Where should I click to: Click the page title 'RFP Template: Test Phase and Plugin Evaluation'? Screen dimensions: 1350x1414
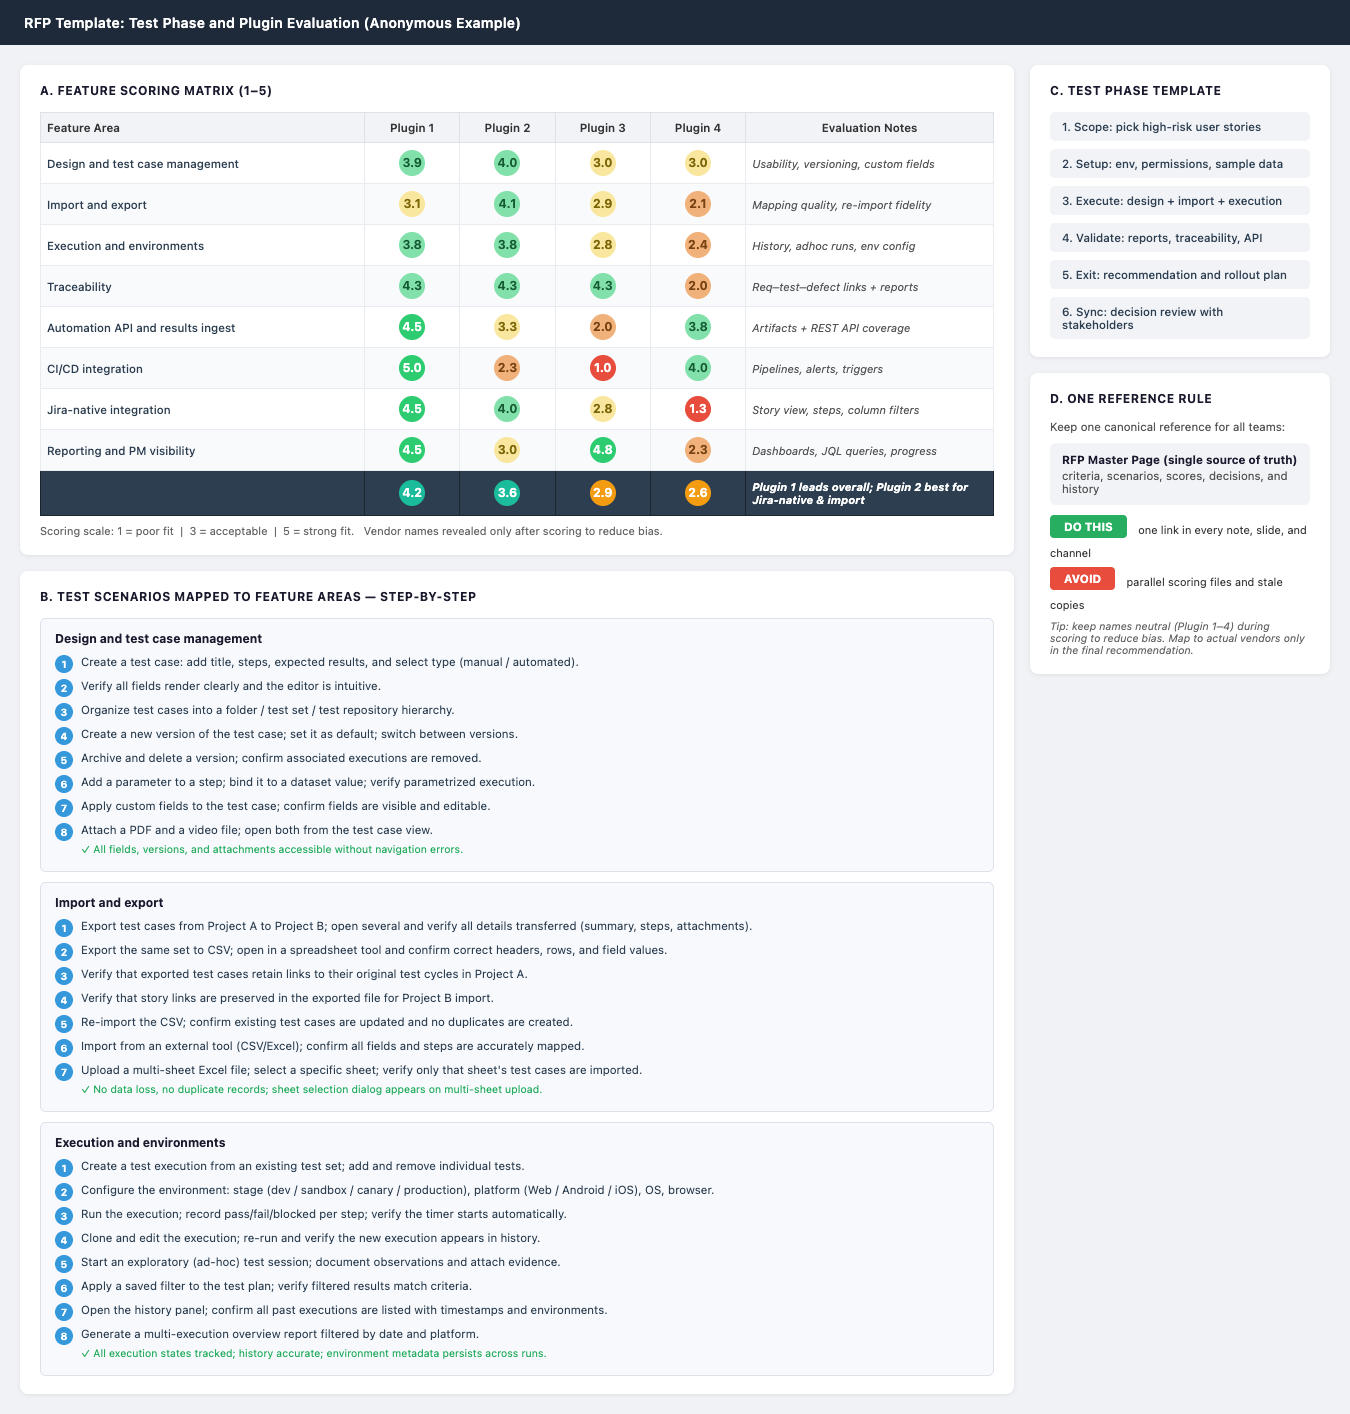272,23
